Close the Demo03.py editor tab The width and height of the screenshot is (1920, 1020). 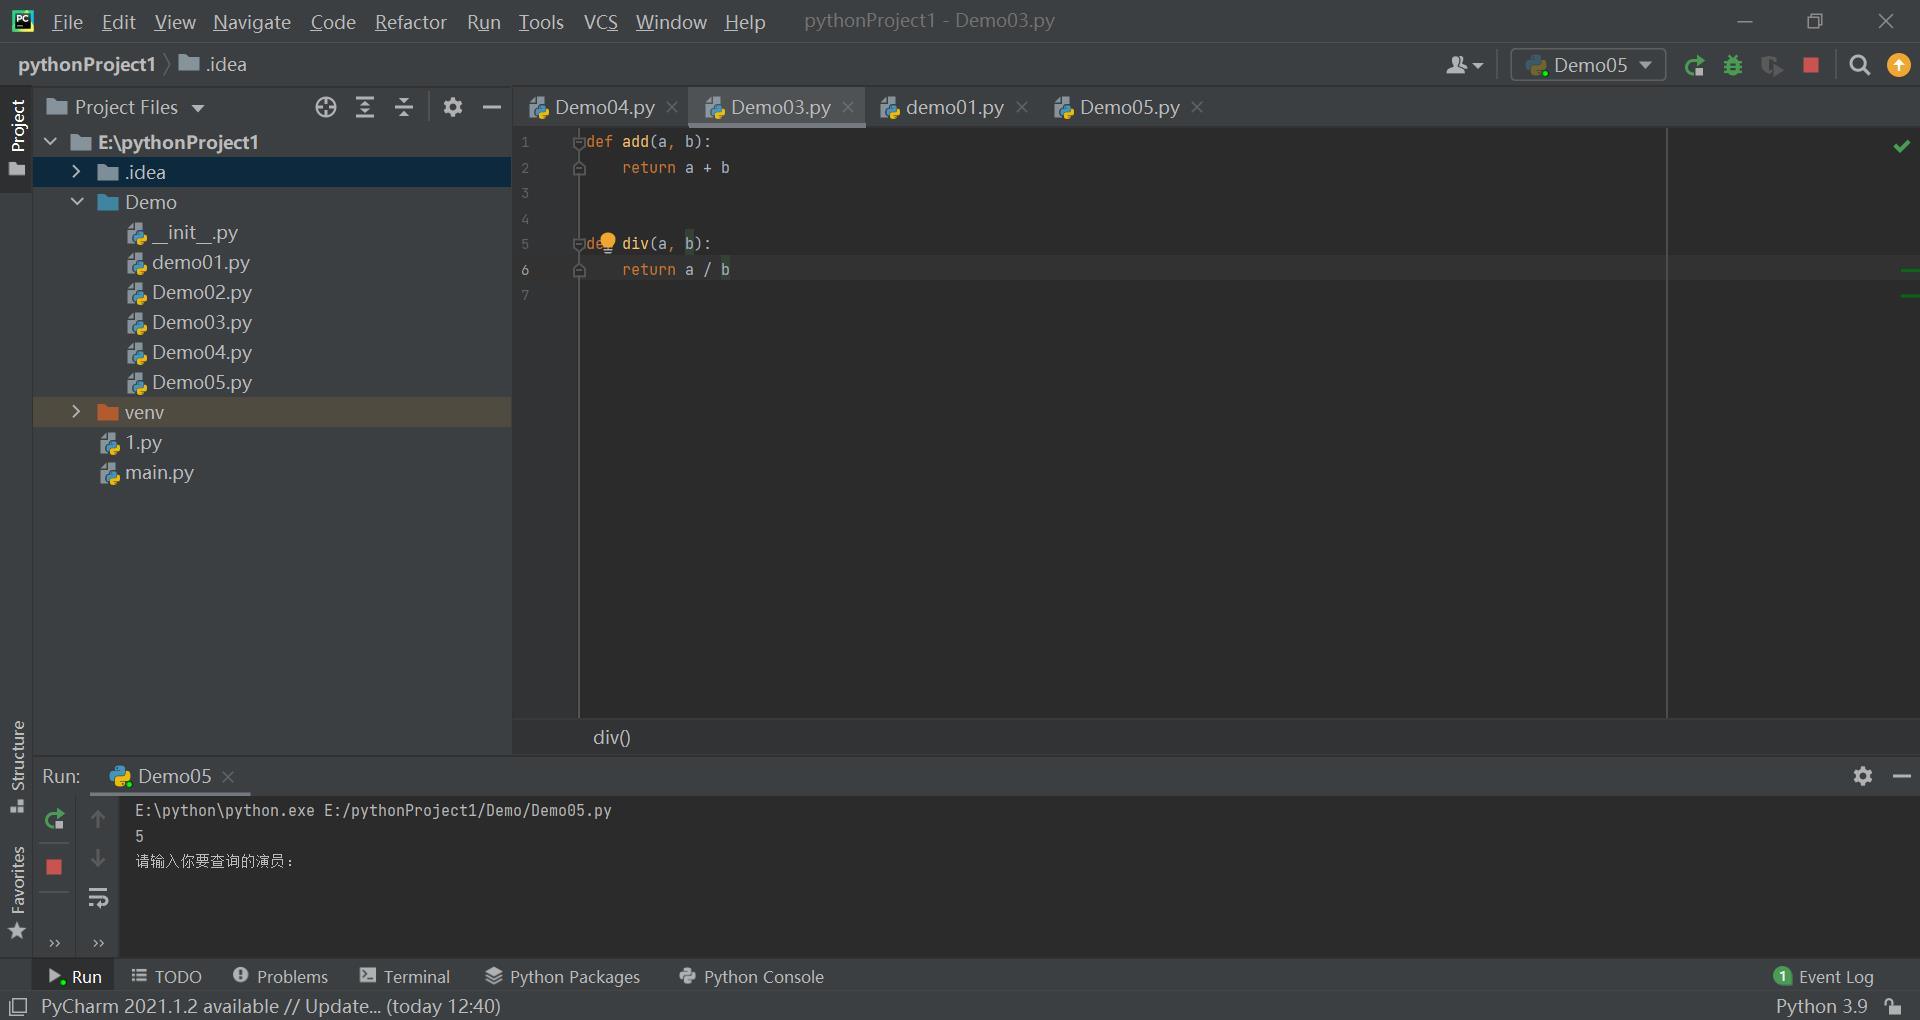pyautogui.click(x=848, y=107)
